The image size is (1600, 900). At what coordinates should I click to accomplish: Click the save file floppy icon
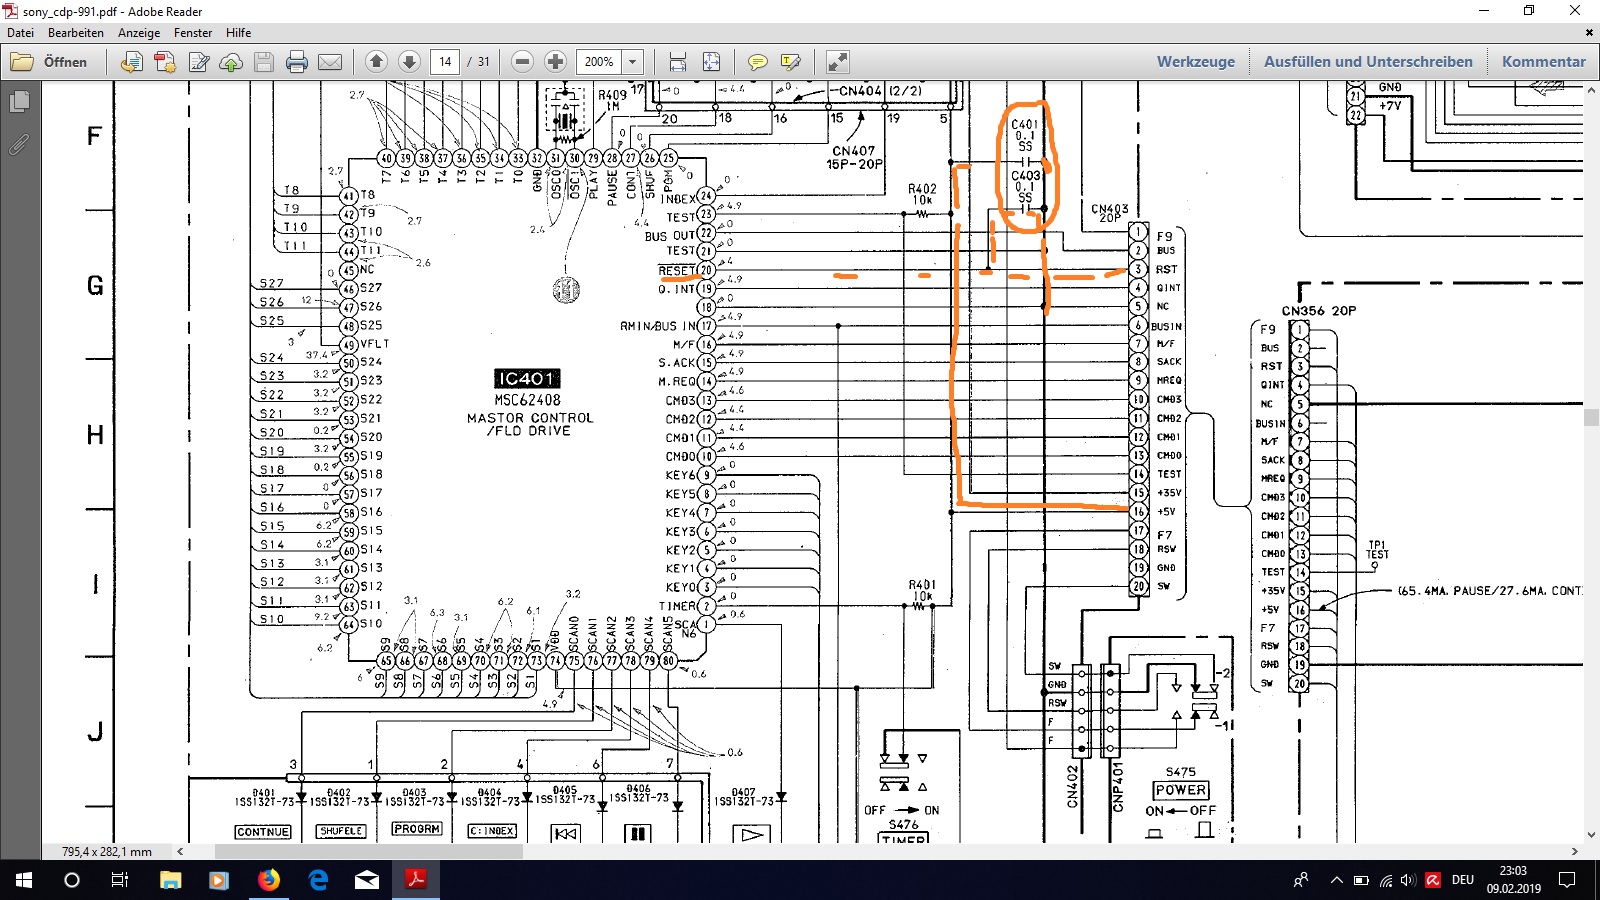(x=264, y=62)
